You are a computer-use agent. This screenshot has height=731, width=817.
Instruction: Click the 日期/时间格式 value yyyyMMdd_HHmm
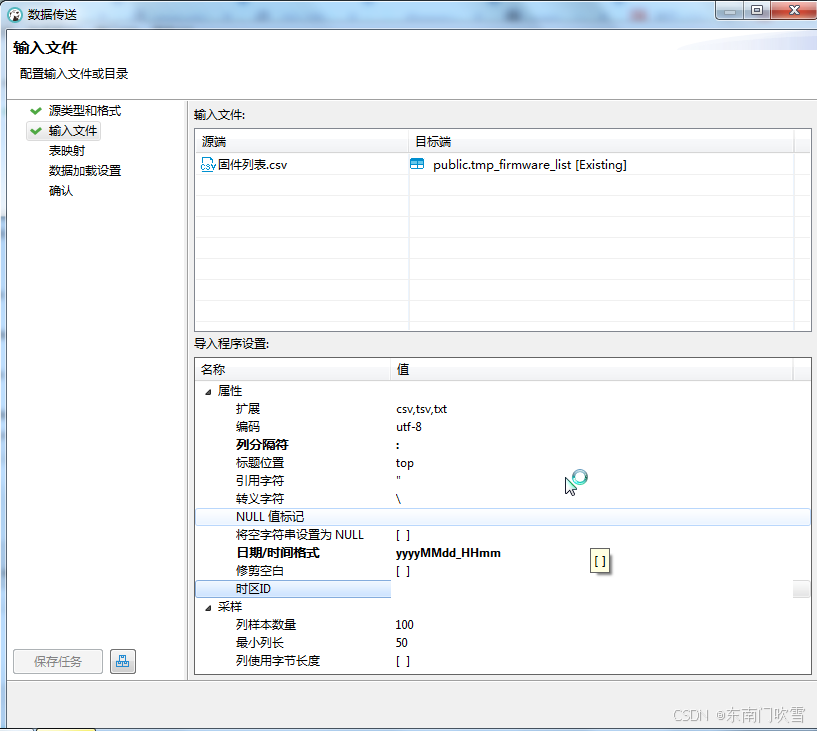click(448, 553)
